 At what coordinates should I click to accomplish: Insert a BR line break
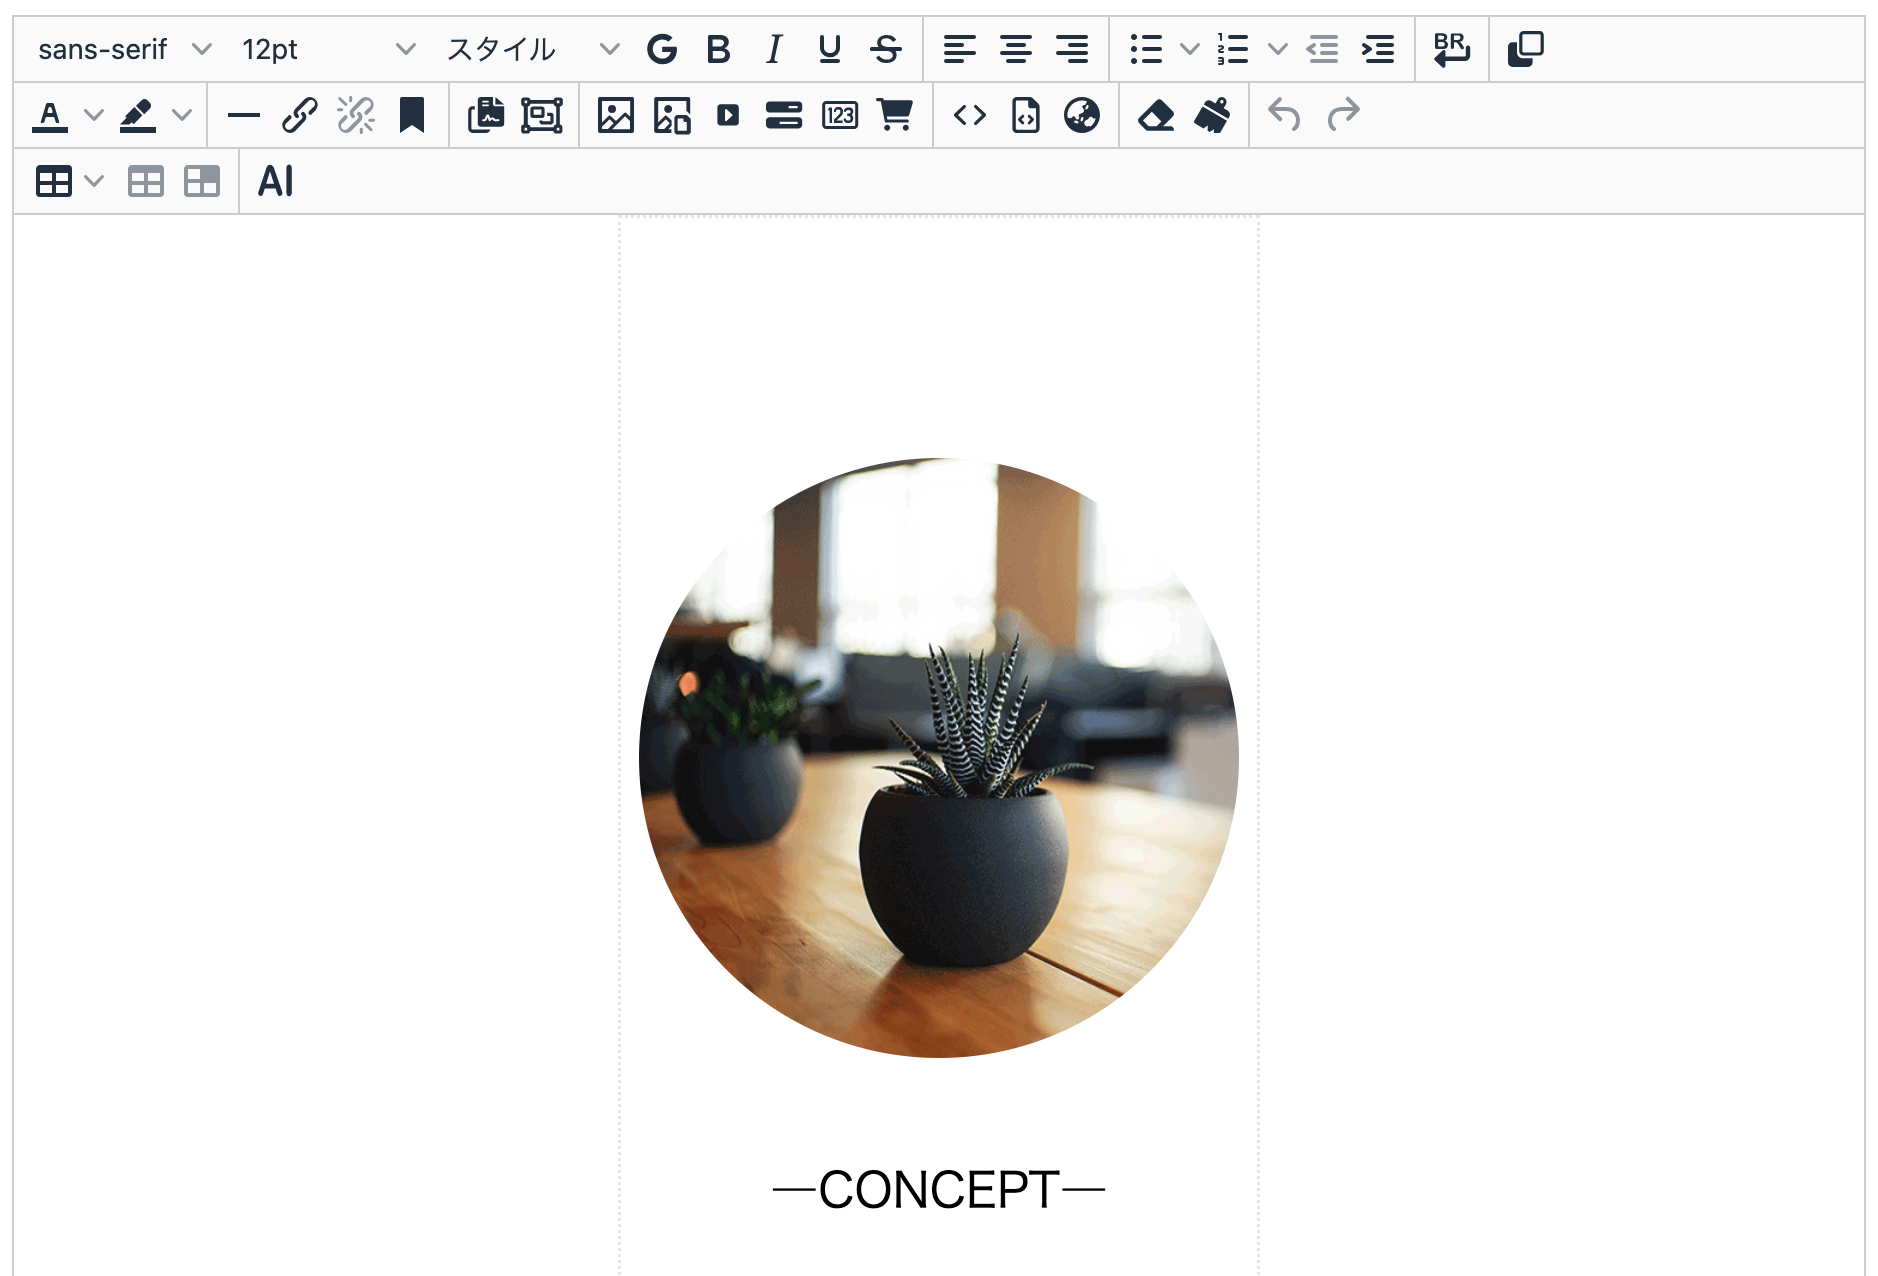(1451, 49)
